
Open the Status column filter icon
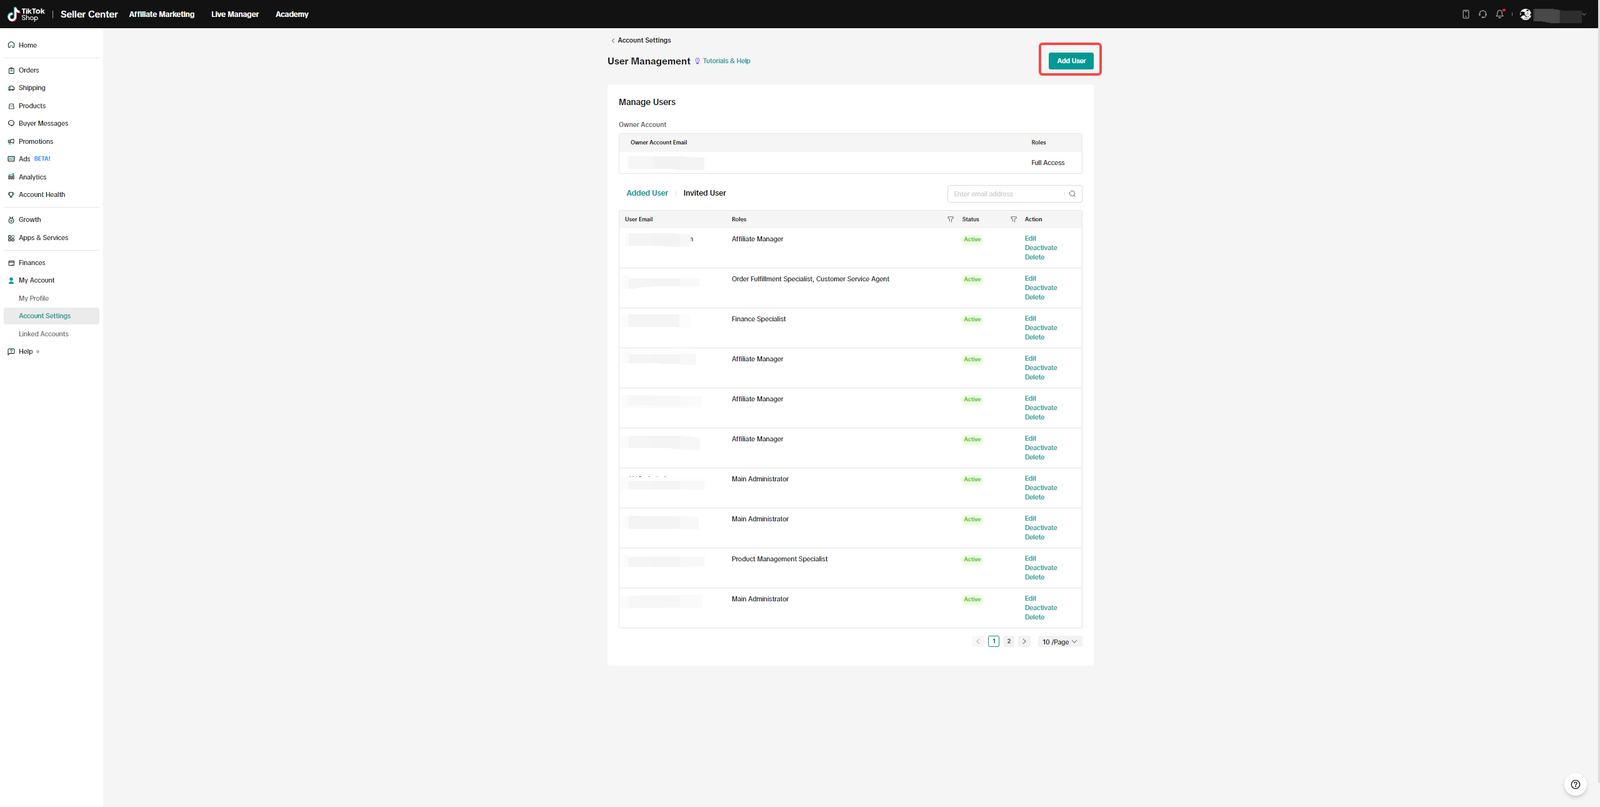(x=1013, y=219)
